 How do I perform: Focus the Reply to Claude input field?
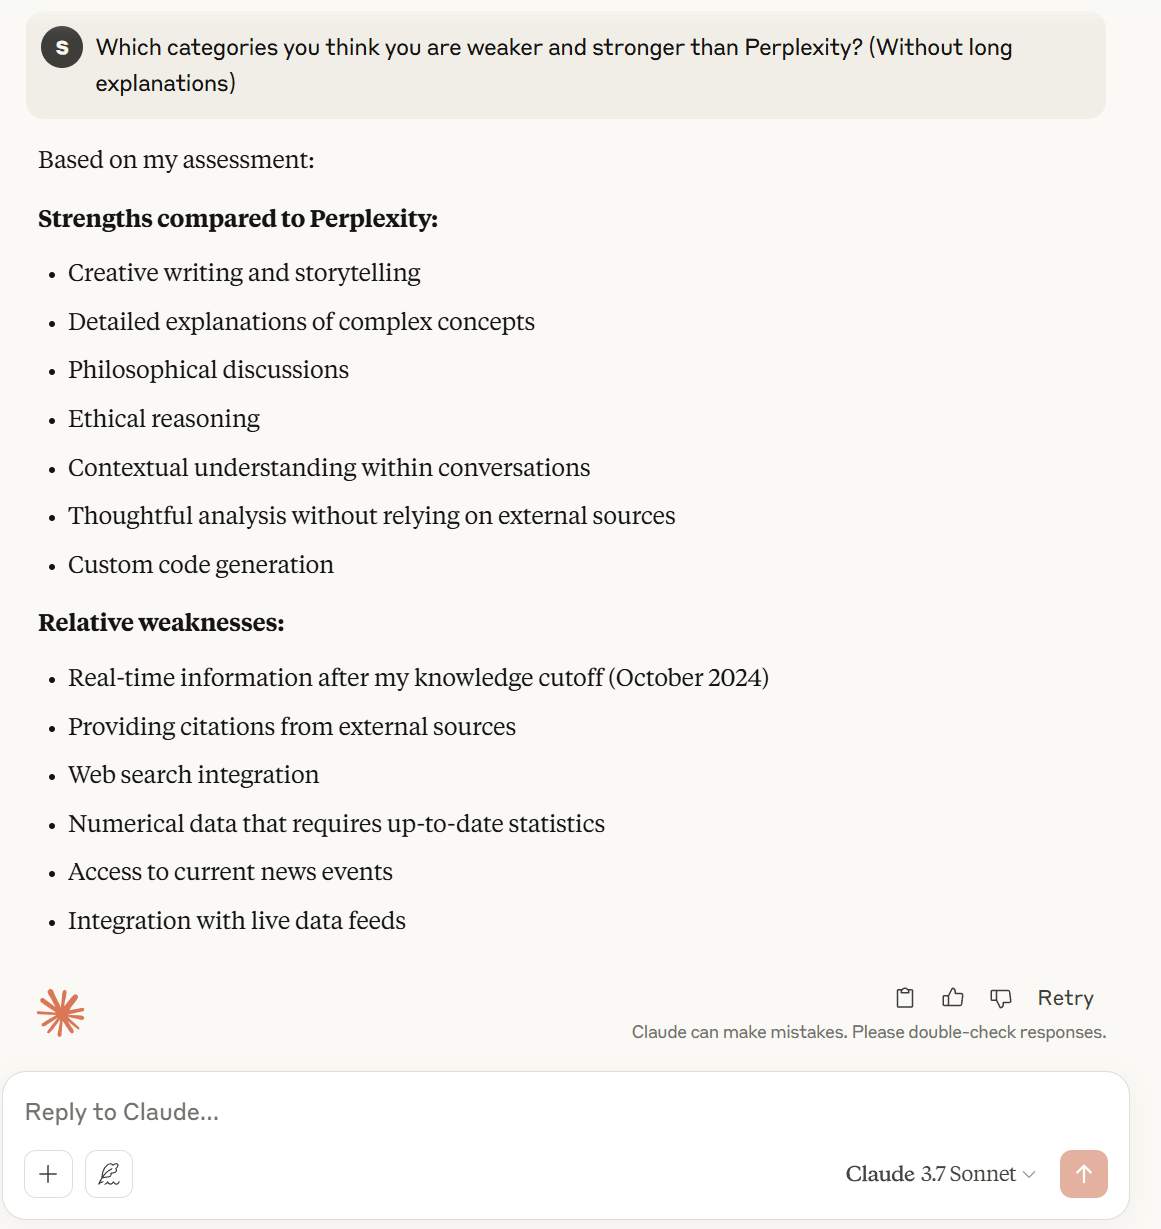tap(566, 1112)
